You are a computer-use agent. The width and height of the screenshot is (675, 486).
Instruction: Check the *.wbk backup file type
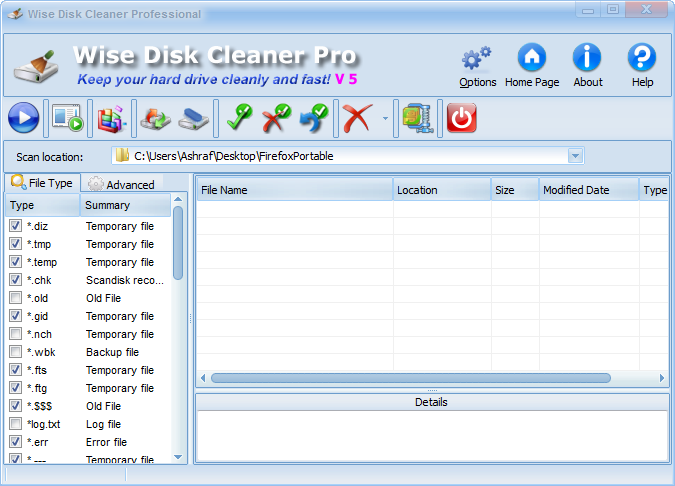15,352
